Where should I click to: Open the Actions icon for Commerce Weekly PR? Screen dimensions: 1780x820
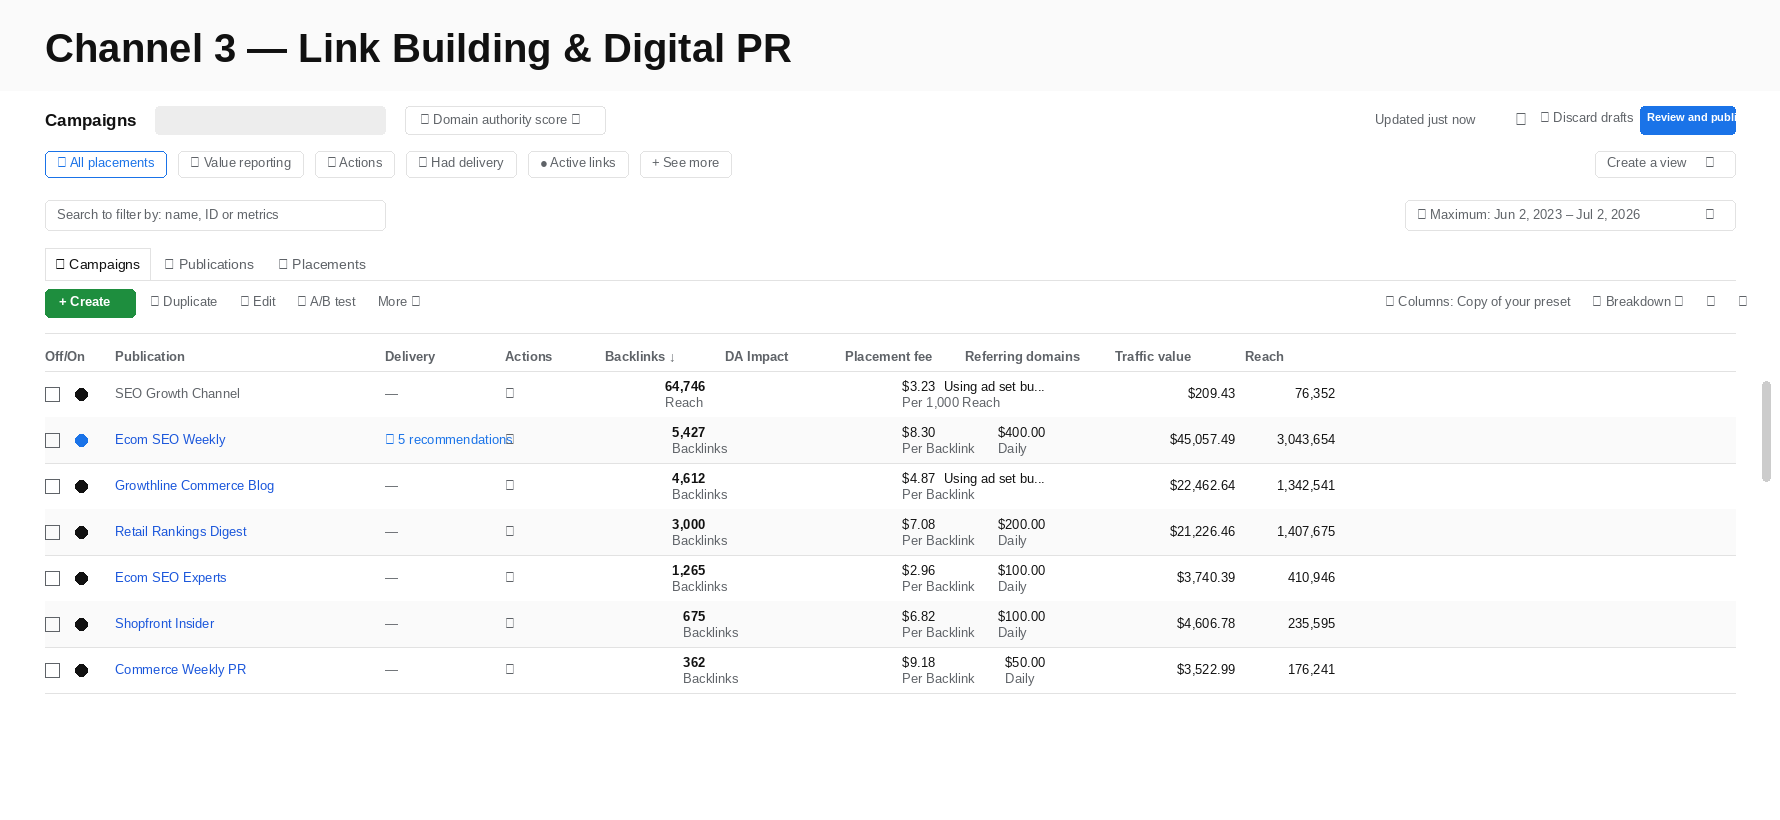coord(510,670)
